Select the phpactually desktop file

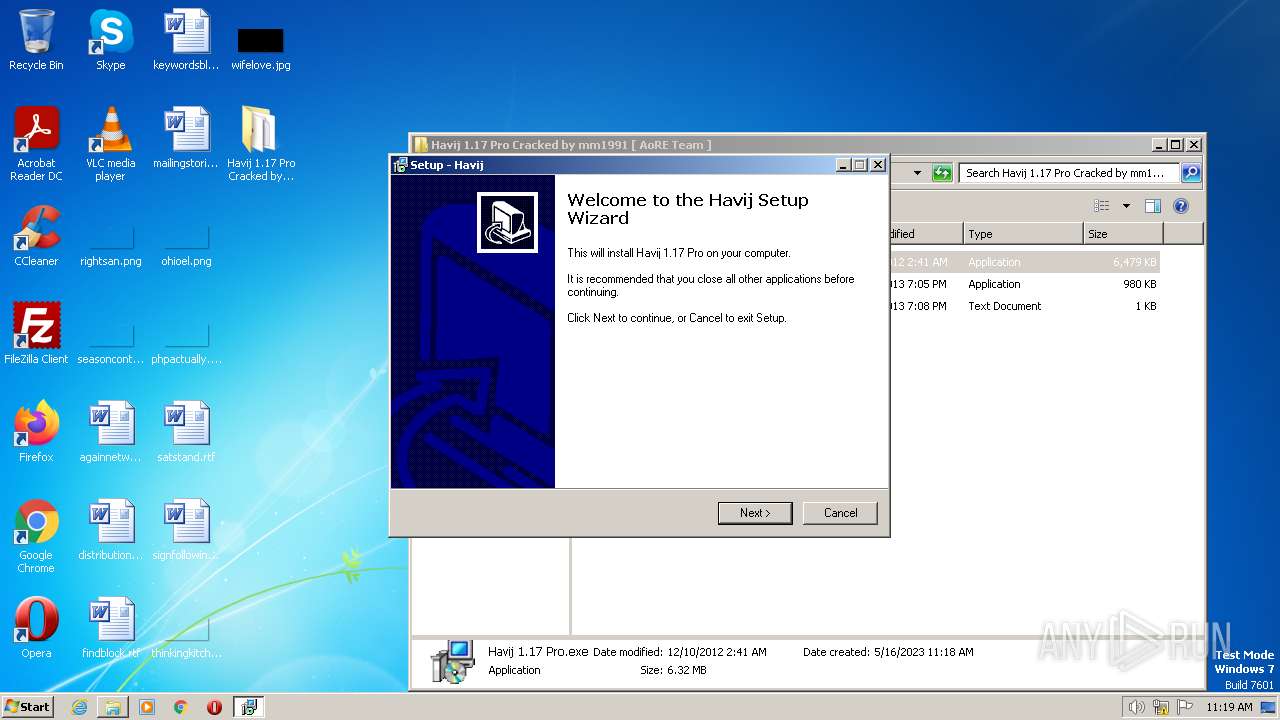pos(186,344)
